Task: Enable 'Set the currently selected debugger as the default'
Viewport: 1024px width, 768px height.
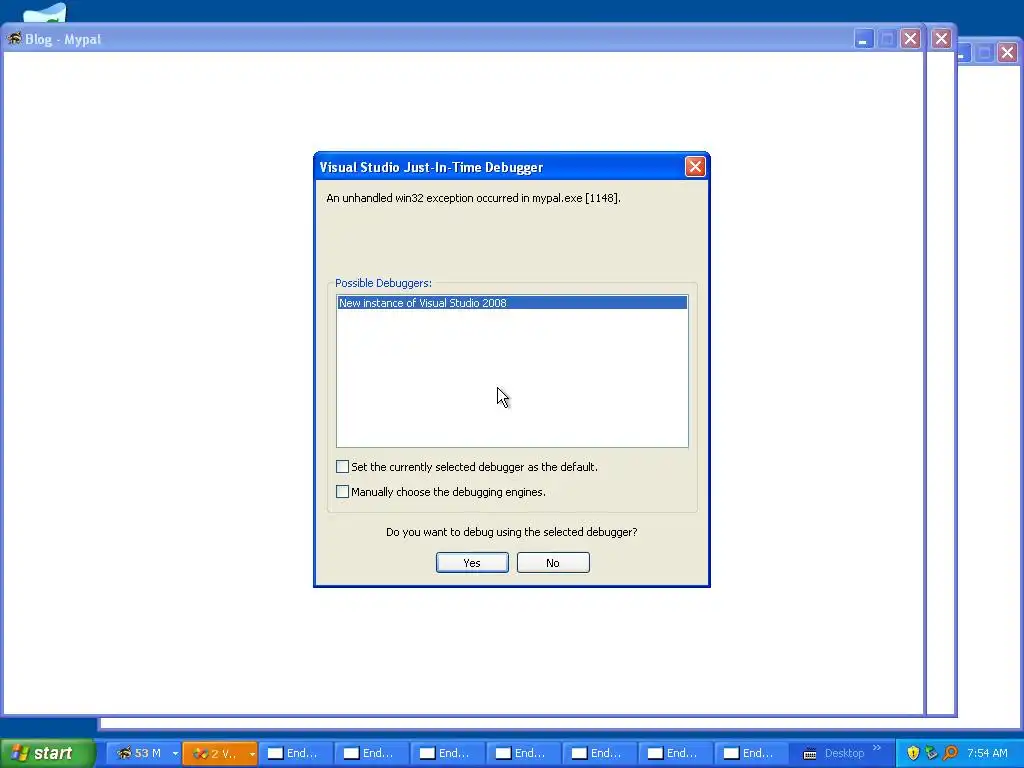Action: click(x=342, y=466)
